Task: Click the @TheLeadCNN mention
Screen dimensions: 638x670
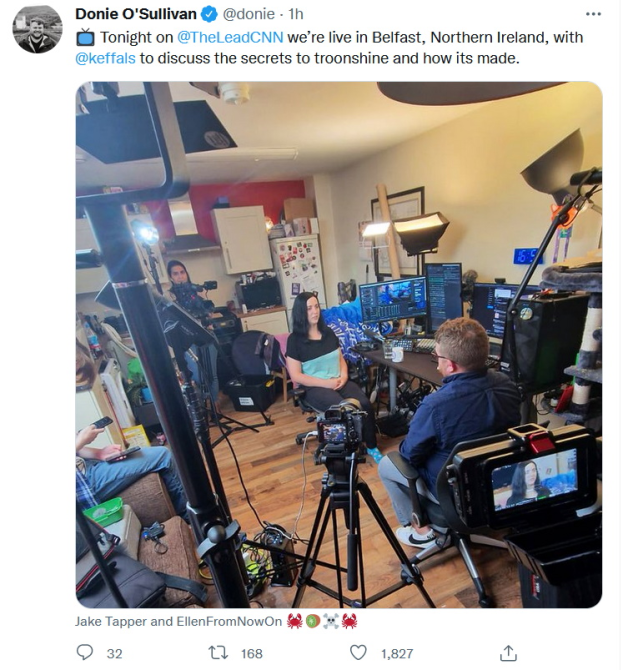Action: tap(230, 37)
